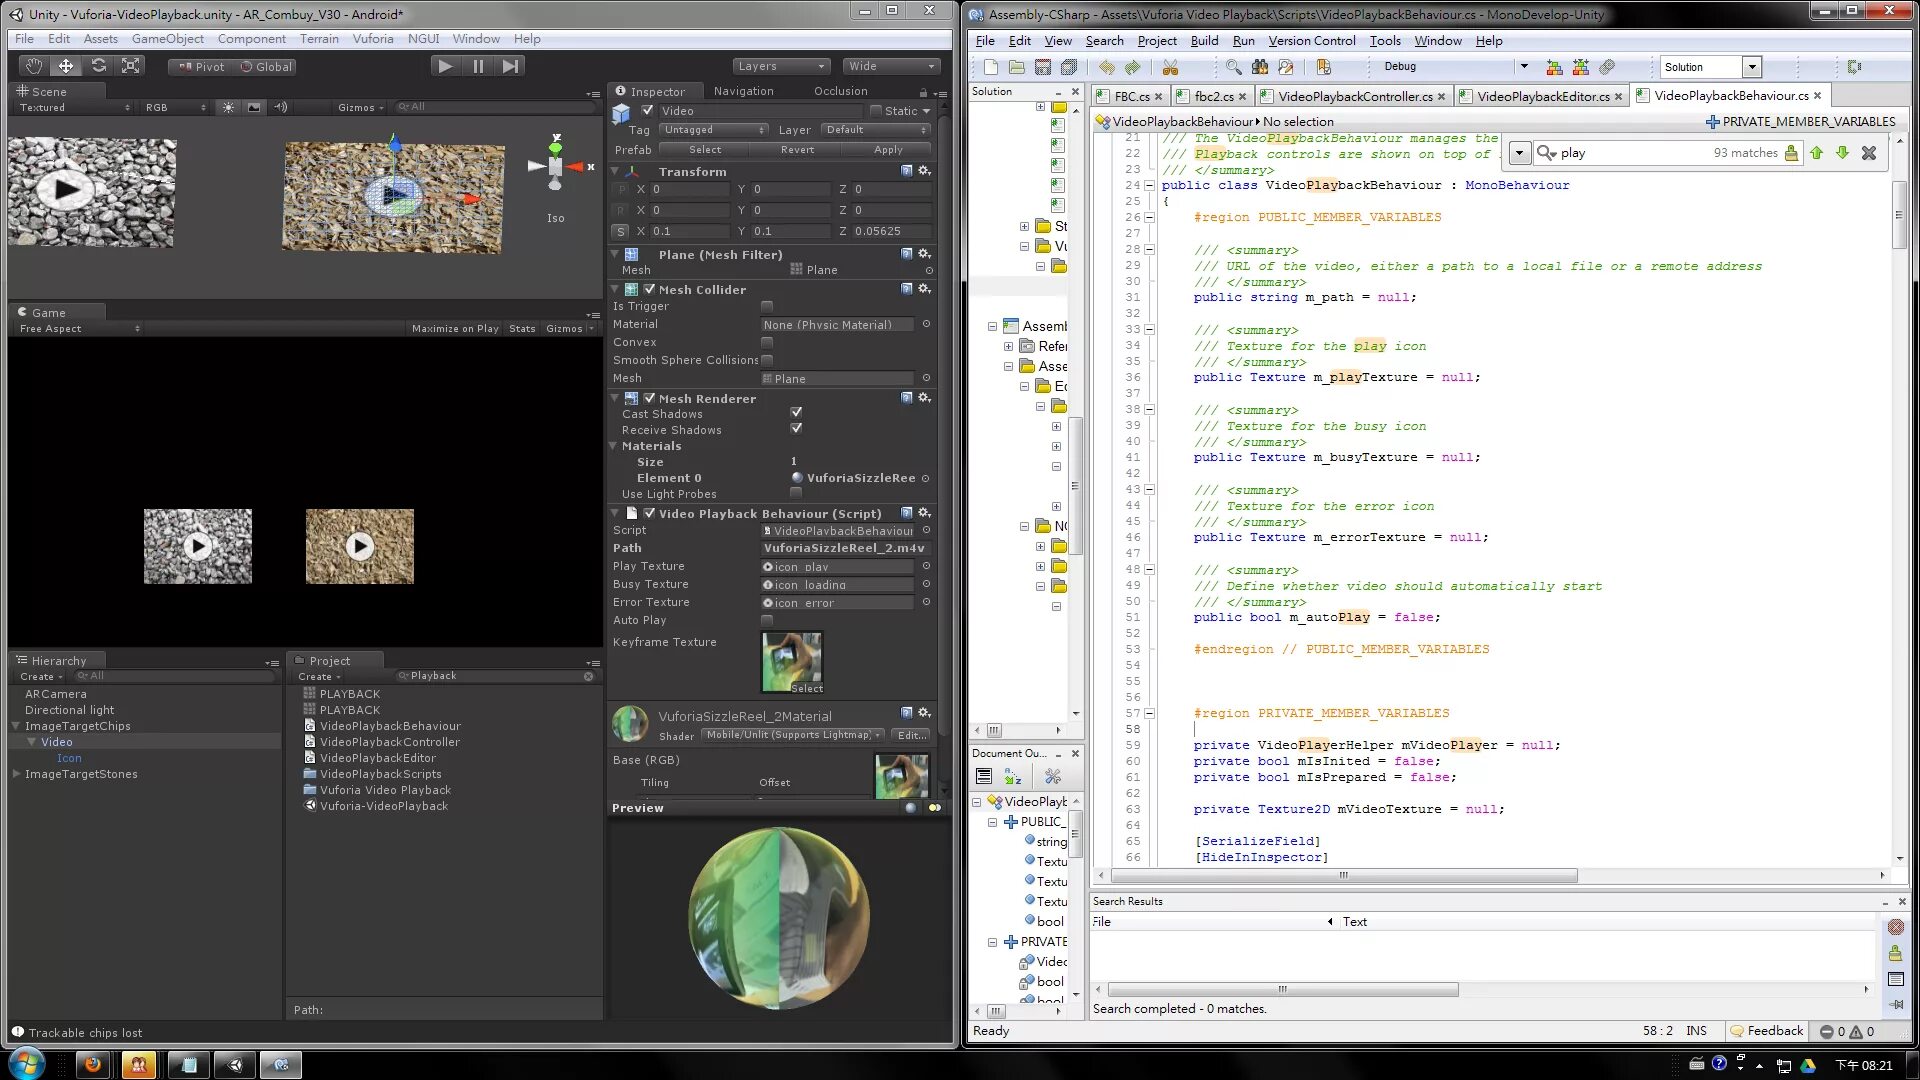The image size is (1920, 1080).
Task: Toggle the Auto Play checkbox
Action: [x=767, y=621]
